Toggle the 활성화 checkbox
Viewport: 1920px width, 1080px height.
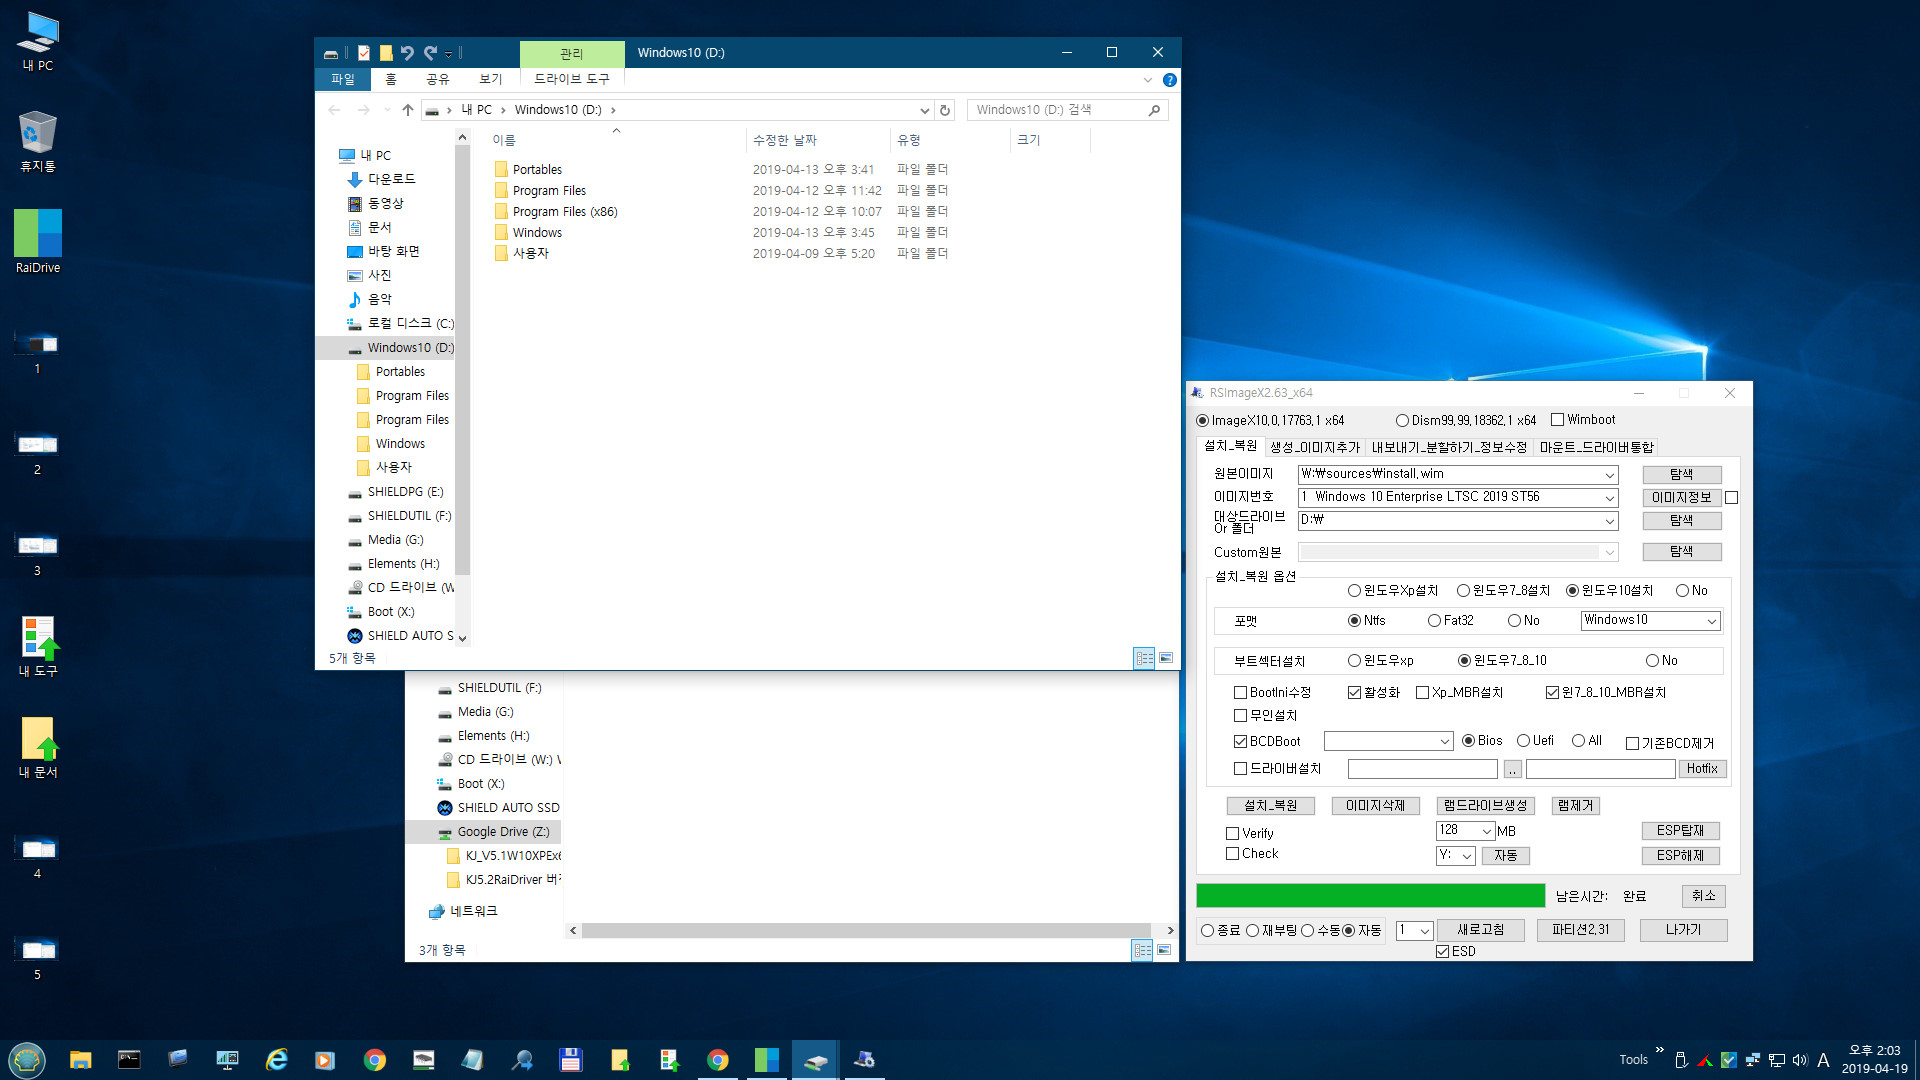pos(1354,693)
